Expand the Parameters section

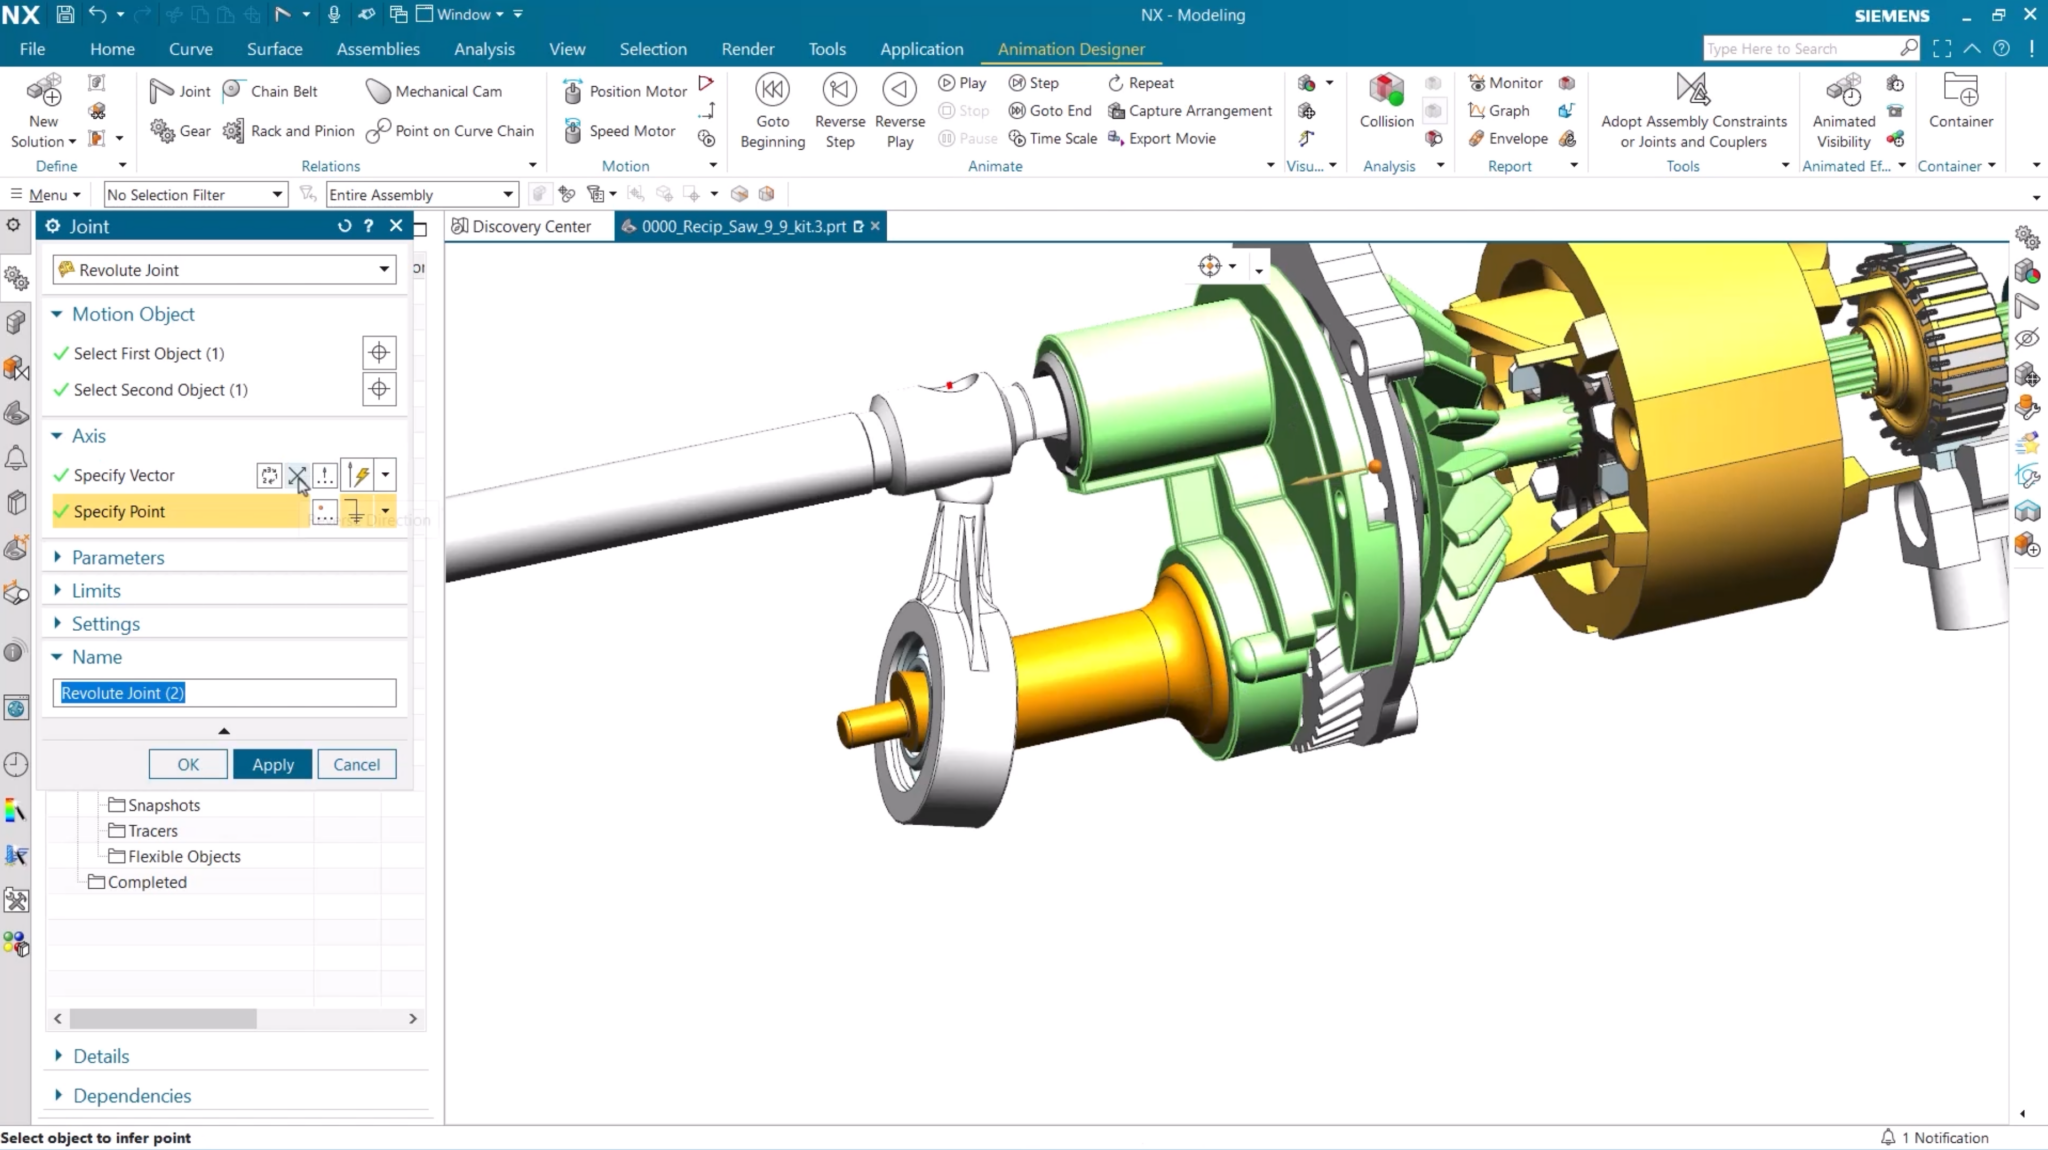tap(117, 557)
